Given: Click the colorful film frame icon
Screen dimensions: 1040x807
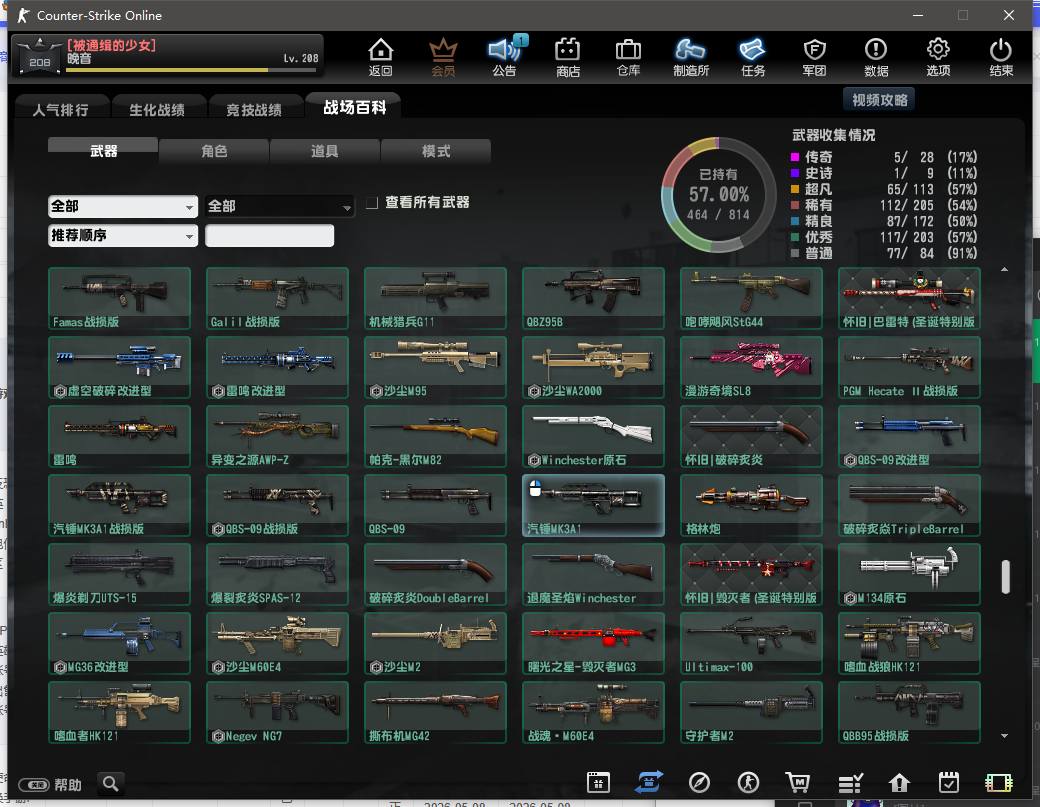Looking at the screenshot, I should (x=999, y=782).
